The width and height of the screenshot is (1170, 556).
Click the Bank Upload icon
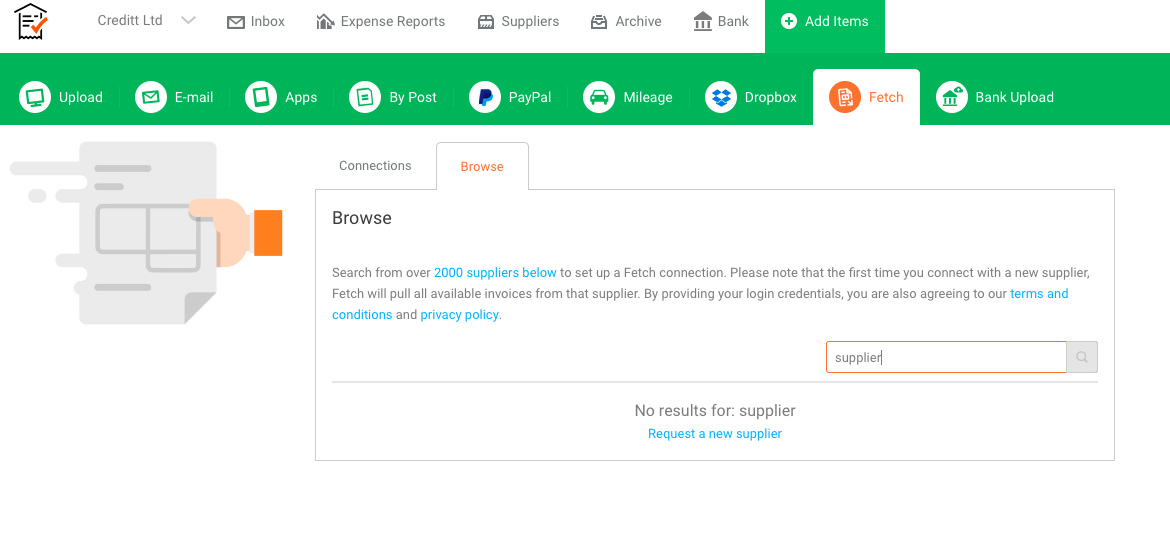(951, 97)
